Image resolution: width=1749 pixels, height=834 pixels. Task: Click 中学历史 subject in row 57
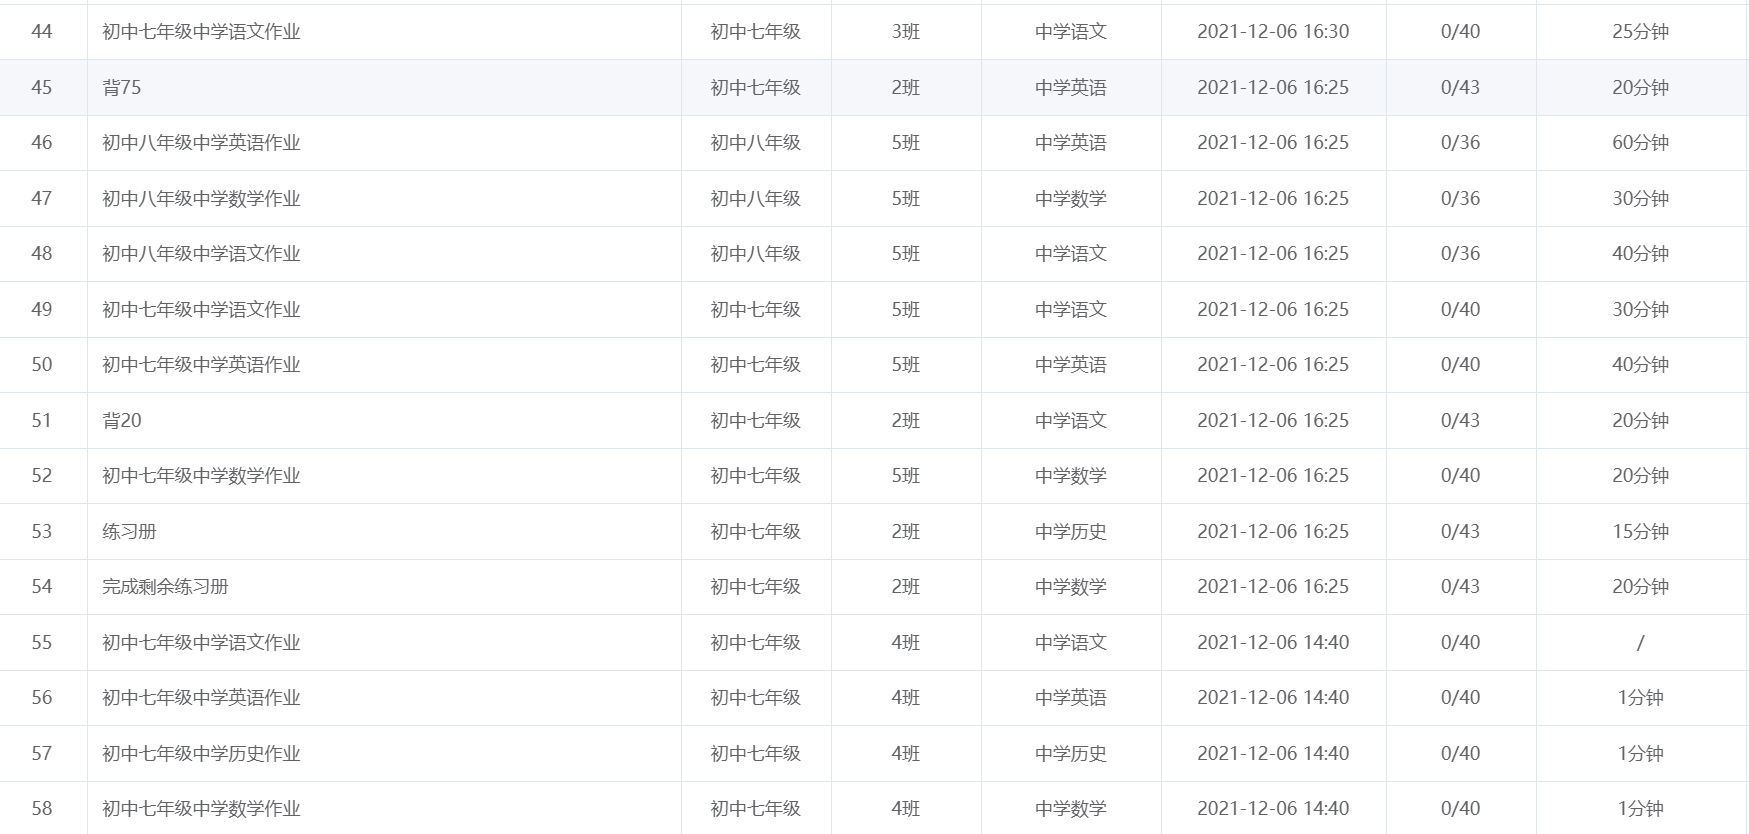click(1070, 754)
